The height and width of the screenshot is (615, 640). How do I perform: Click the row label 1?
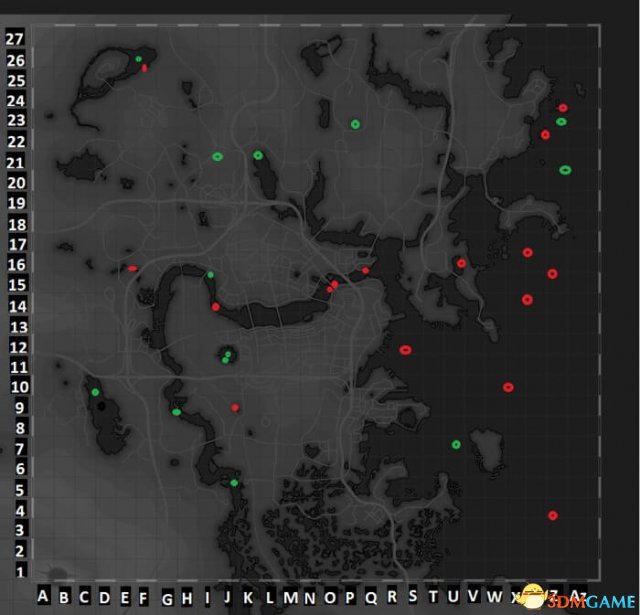[x=18, y=572]
